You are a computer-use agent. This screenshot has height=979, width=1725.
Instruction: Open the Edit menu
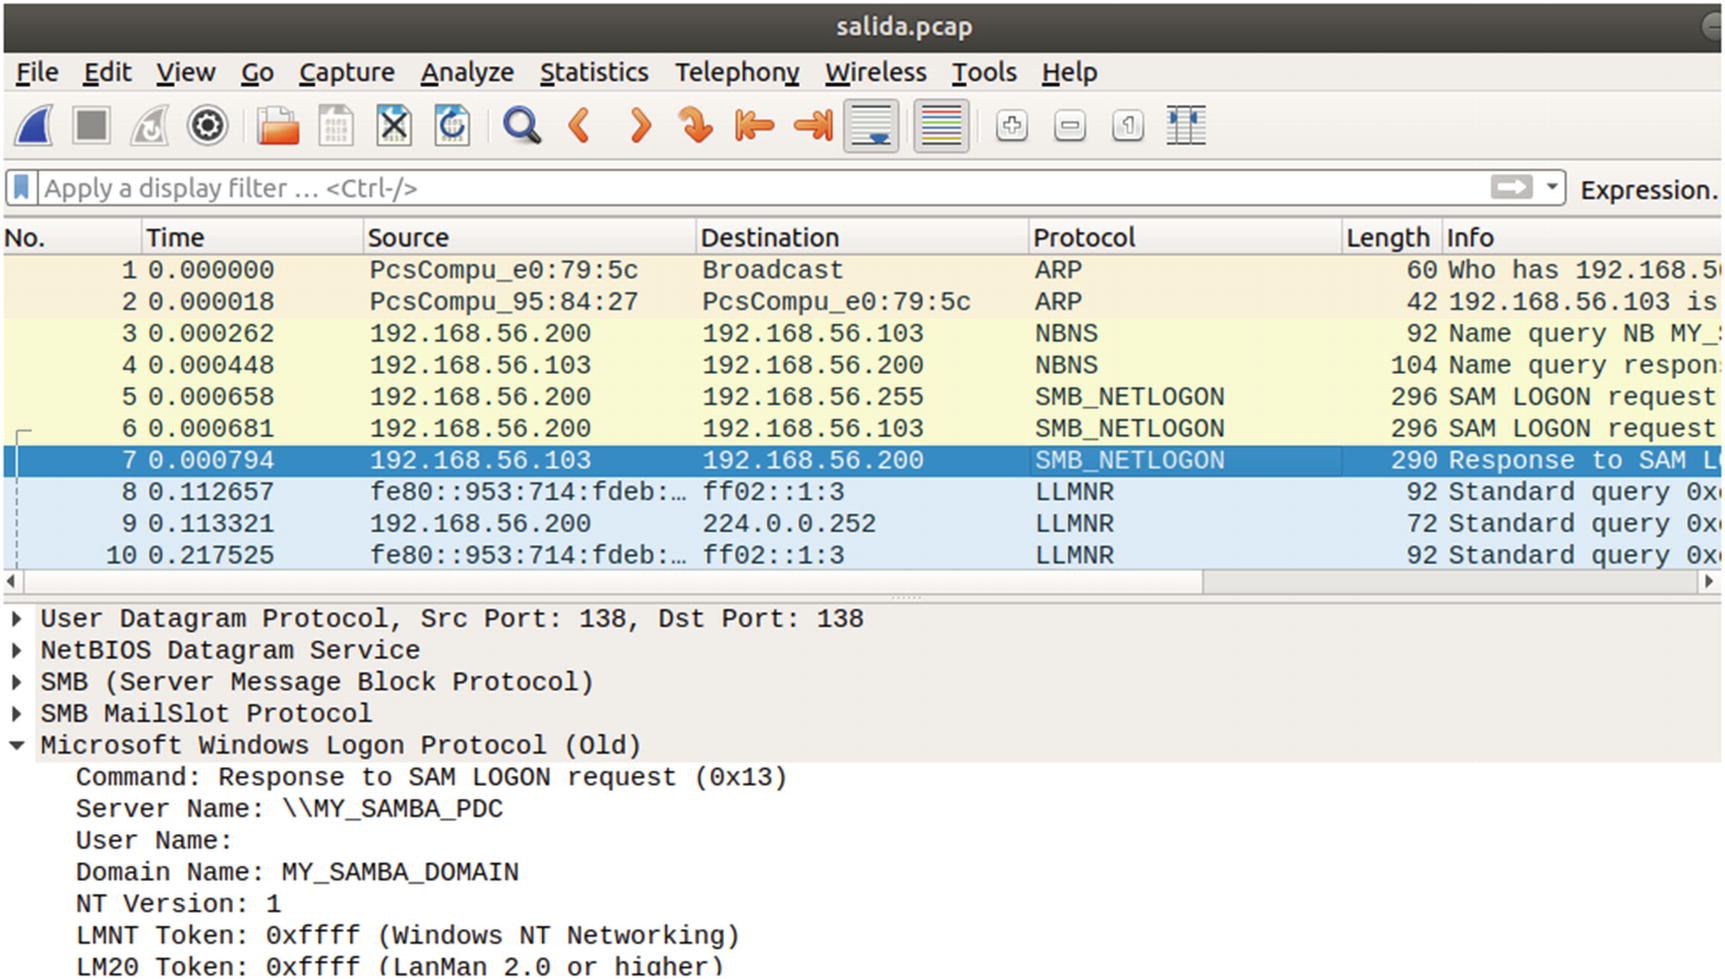(107, 72)
